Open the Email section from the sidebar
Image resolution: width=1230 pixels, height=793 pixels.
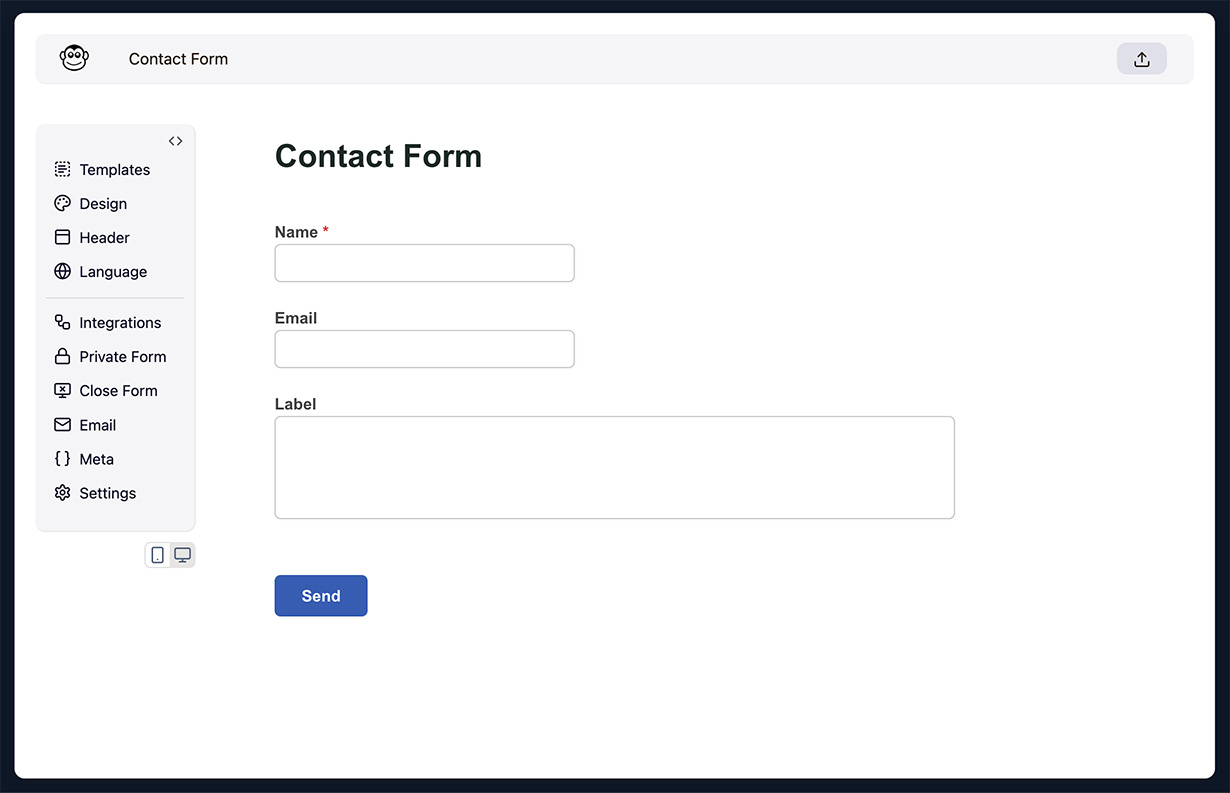(97, 424)
